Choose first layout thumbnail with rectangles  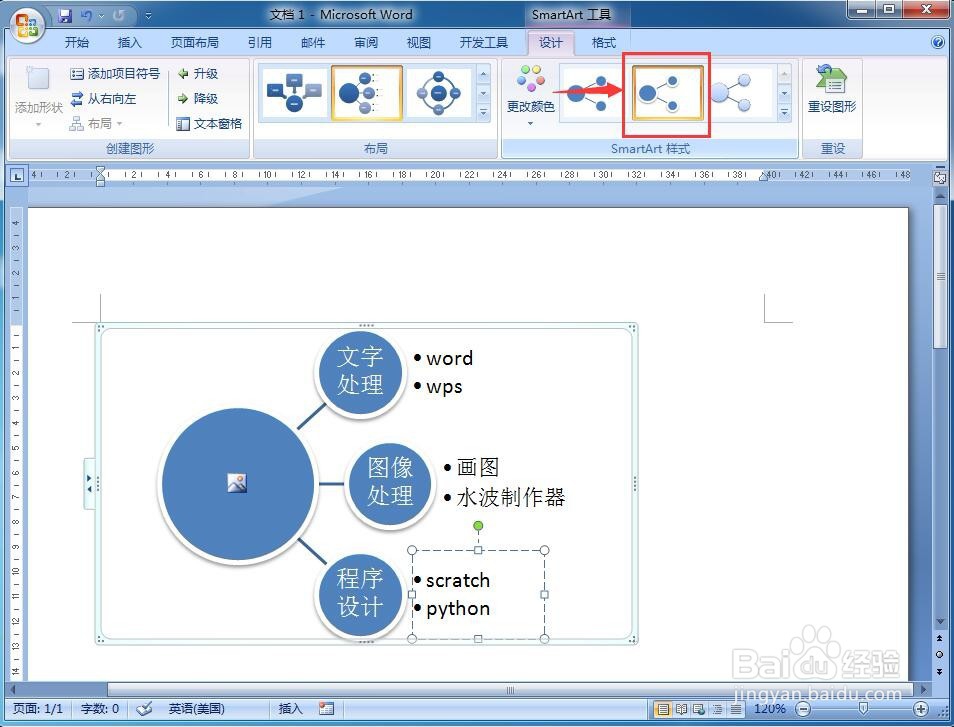coord(294,93)
